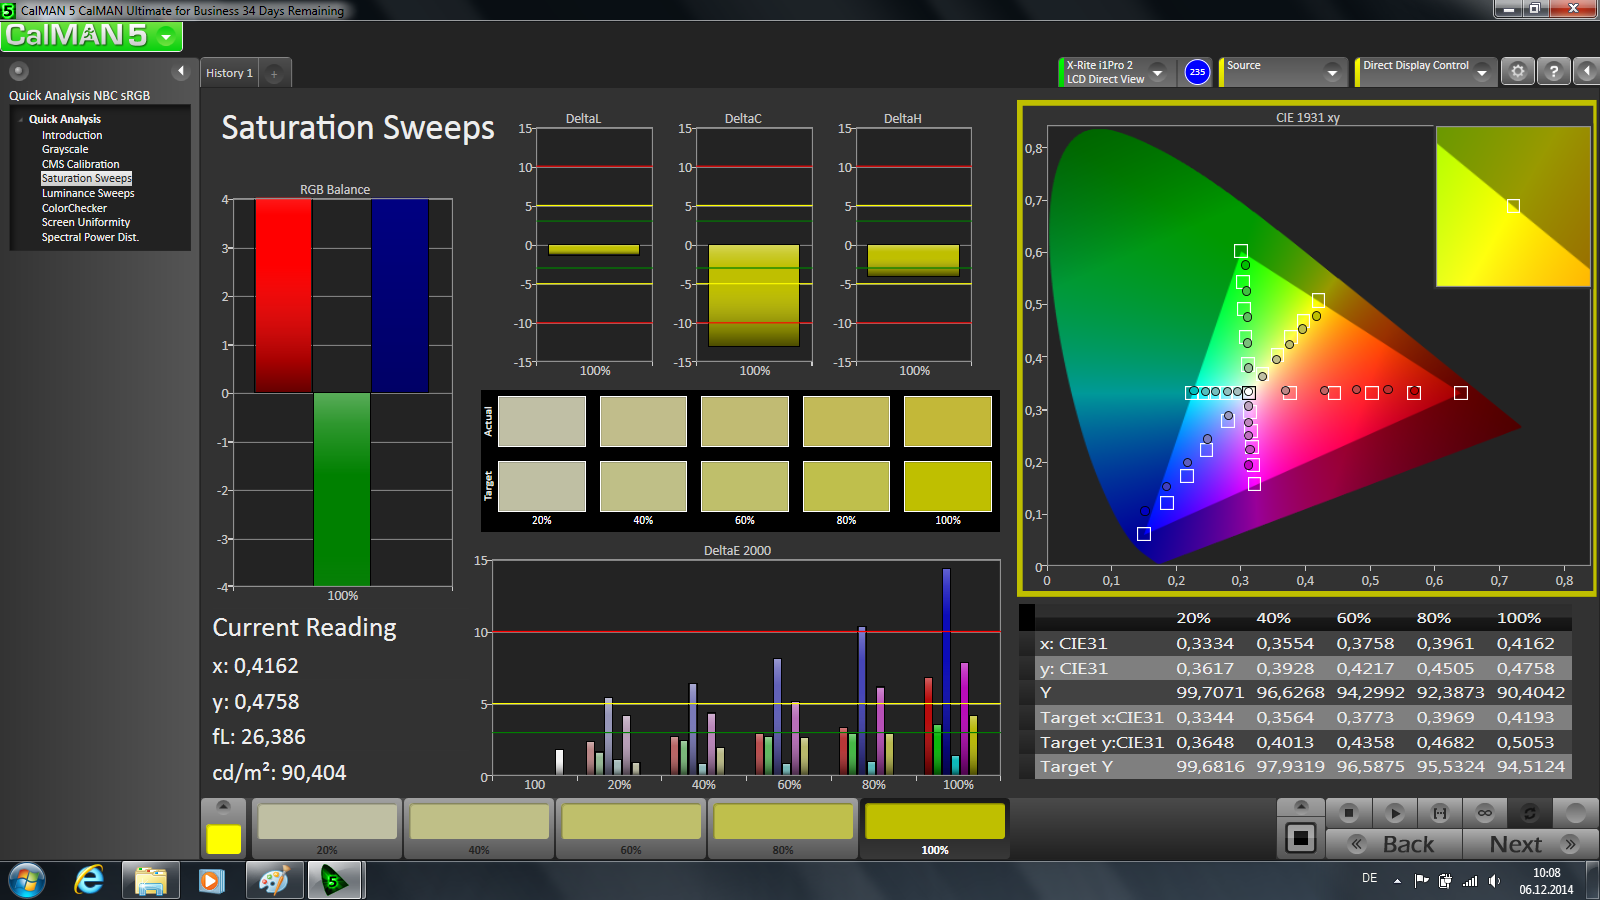1600x900 pixels.
Task: Switch to the History 1 tab
Action: point(229,73)
